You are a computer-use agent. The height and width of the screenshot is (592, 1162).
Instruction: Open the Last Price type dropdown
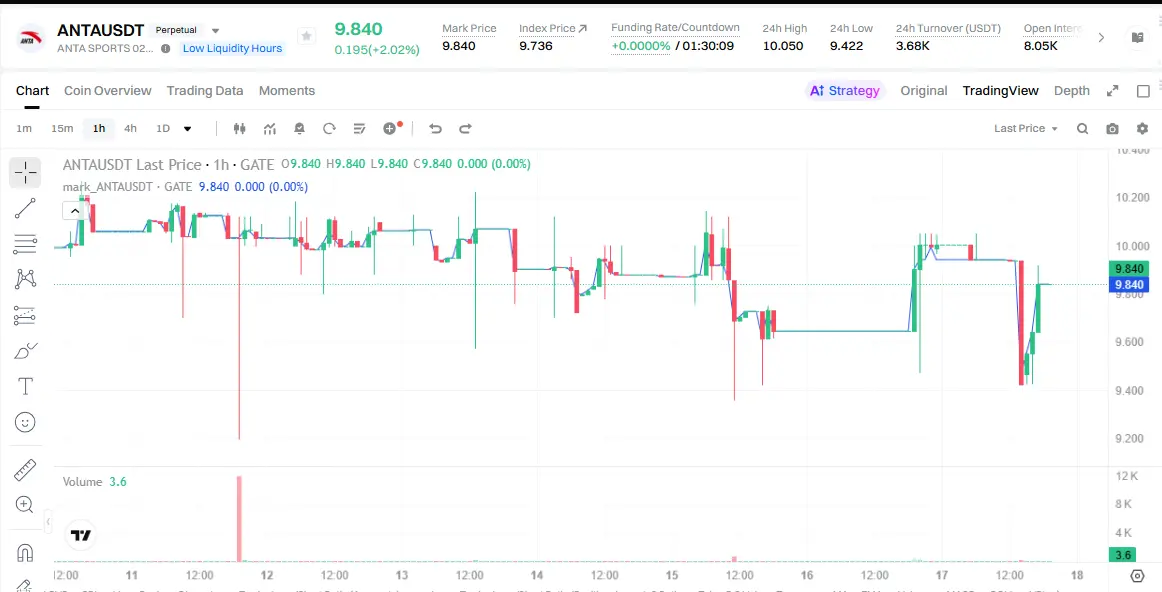(1026, 128)
